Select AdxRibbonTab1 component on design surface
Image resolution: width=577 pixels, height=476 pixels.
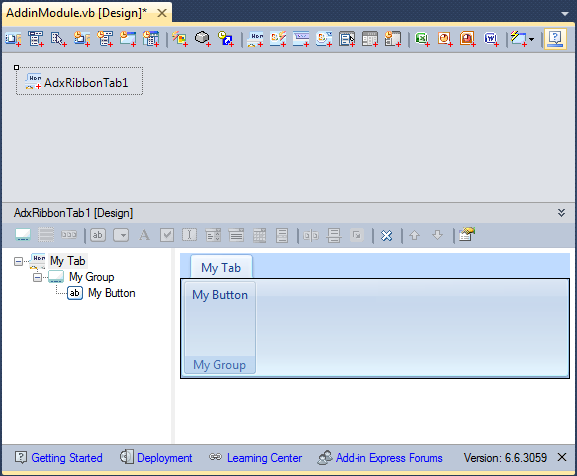[79, 81]
